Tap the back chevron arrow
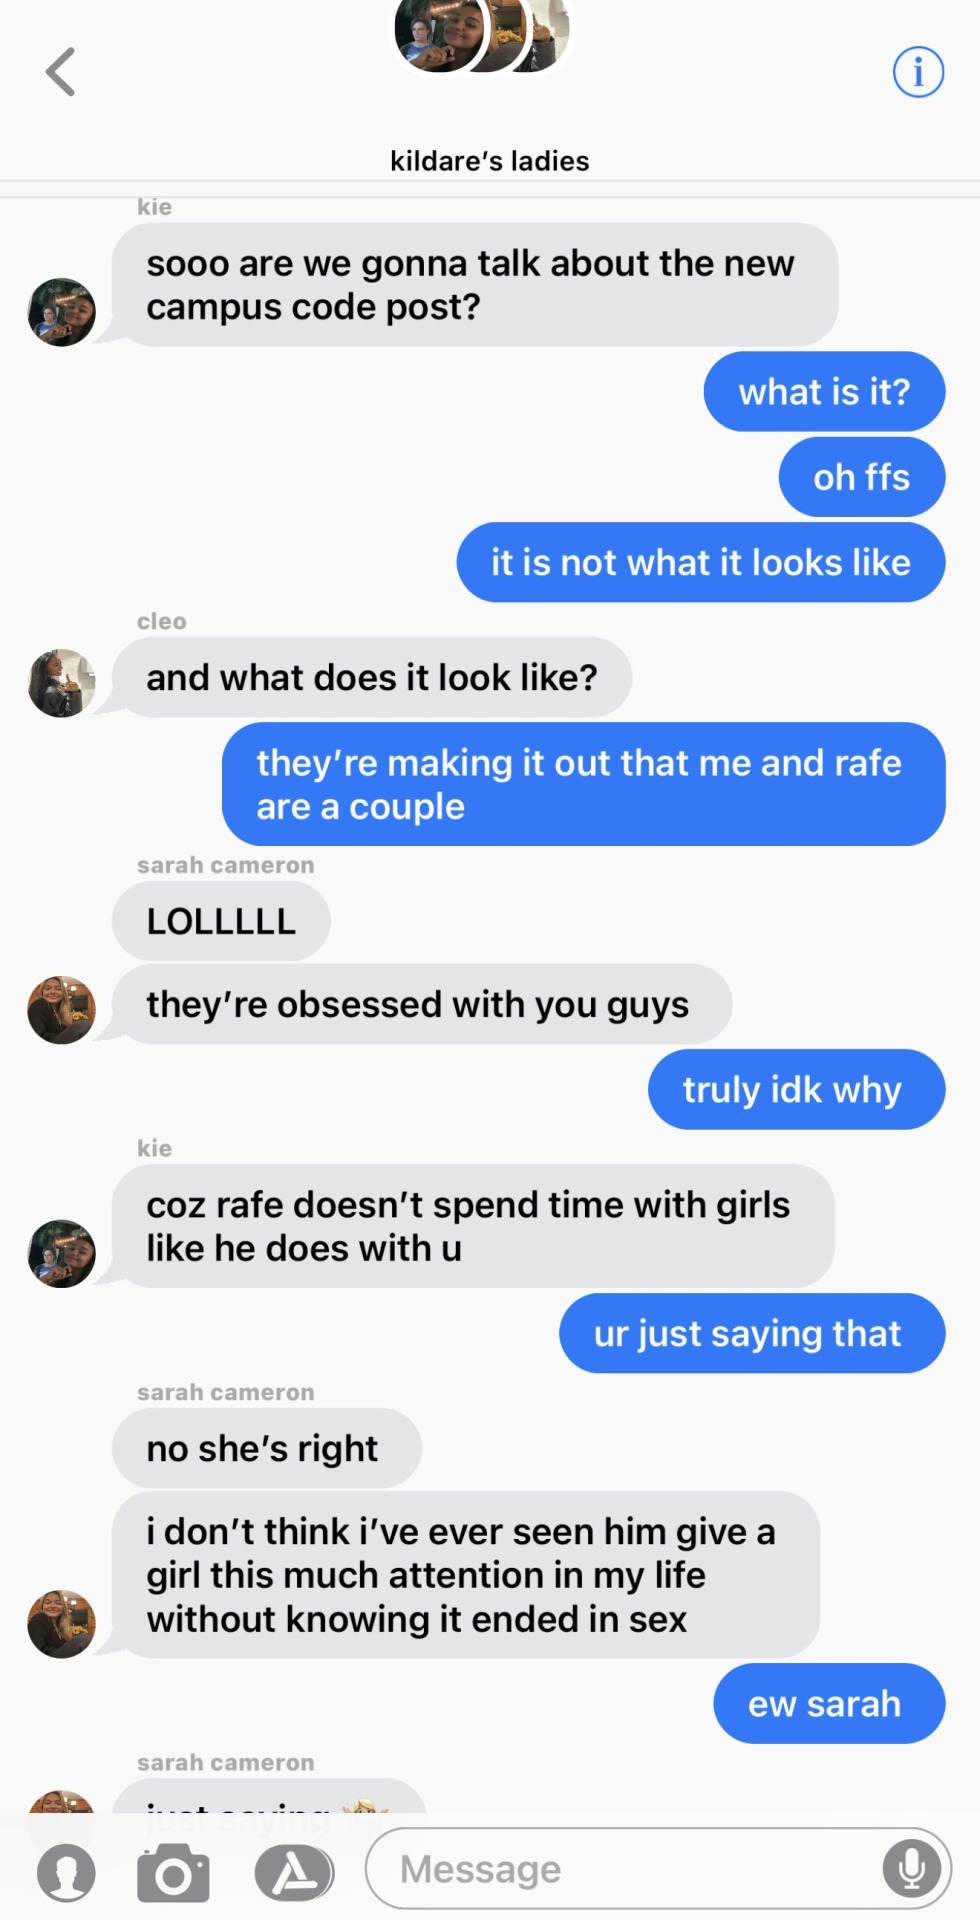Viewport: 980px width, 1920px height. tap(61, 72)
